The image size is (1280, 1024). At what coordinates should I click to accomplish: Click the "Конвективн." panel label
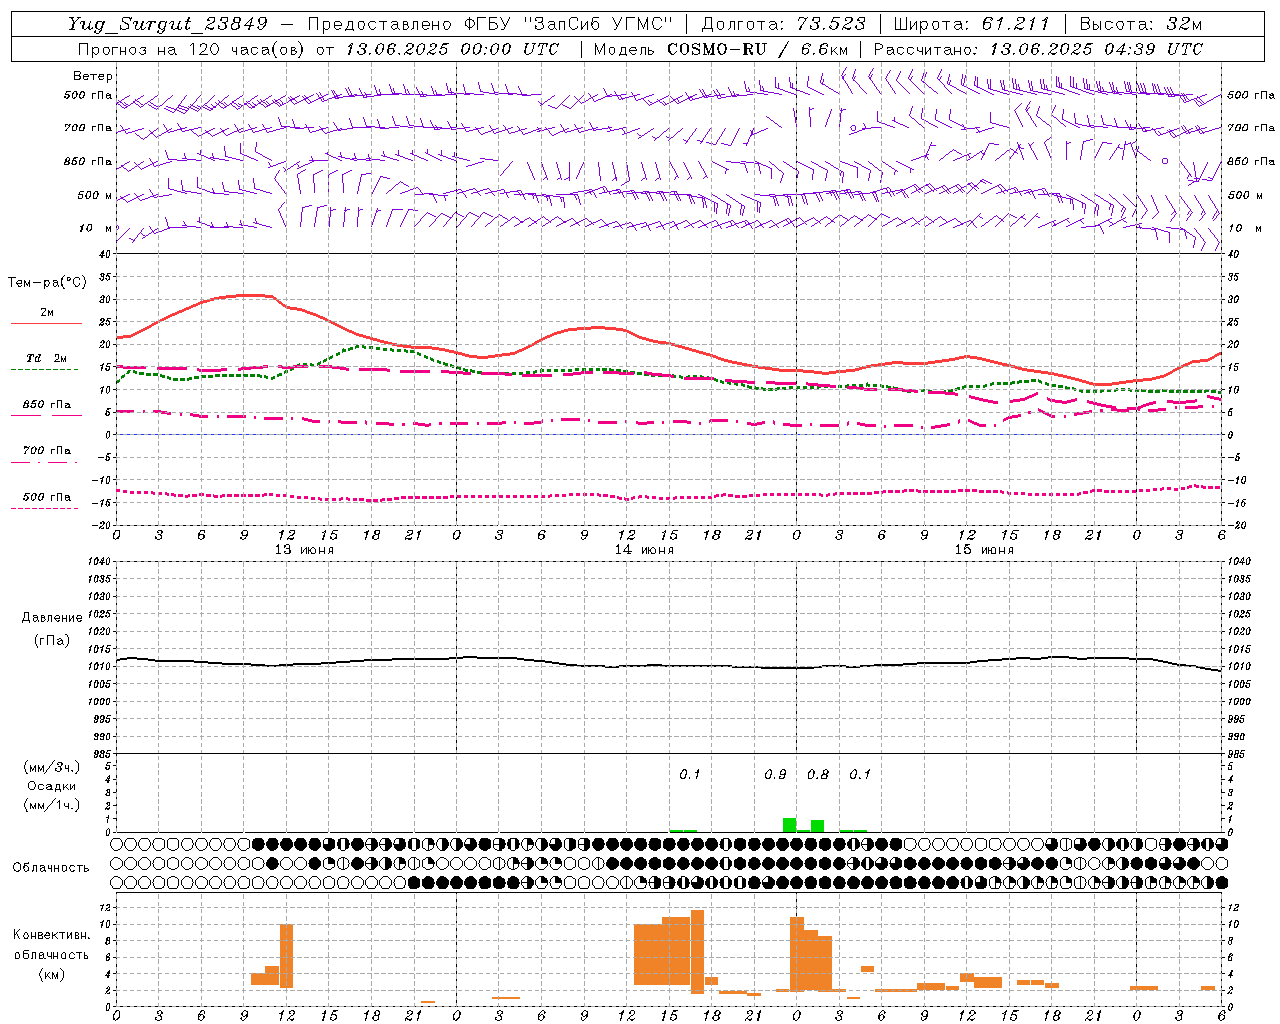tap(52, 935)
